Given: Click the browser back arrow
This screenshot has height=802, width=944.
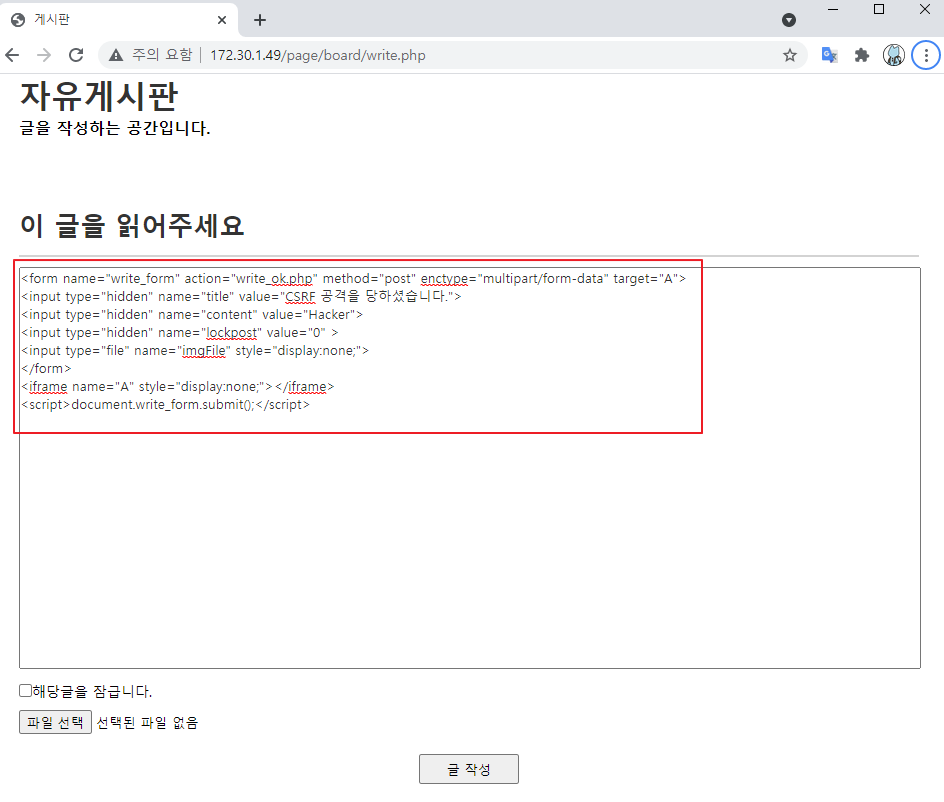Looking at the screenshot, I should [12, 55].
